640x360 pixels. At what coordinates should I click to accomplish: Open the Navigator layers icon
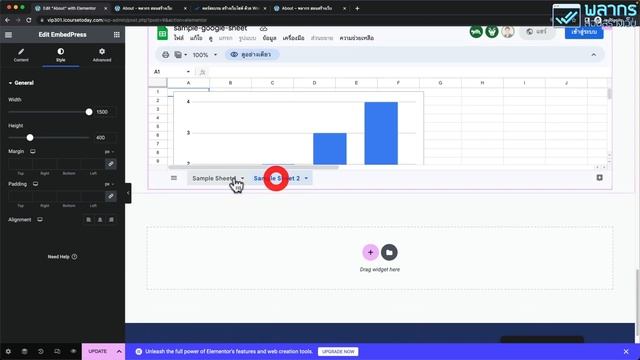point(24,351)
